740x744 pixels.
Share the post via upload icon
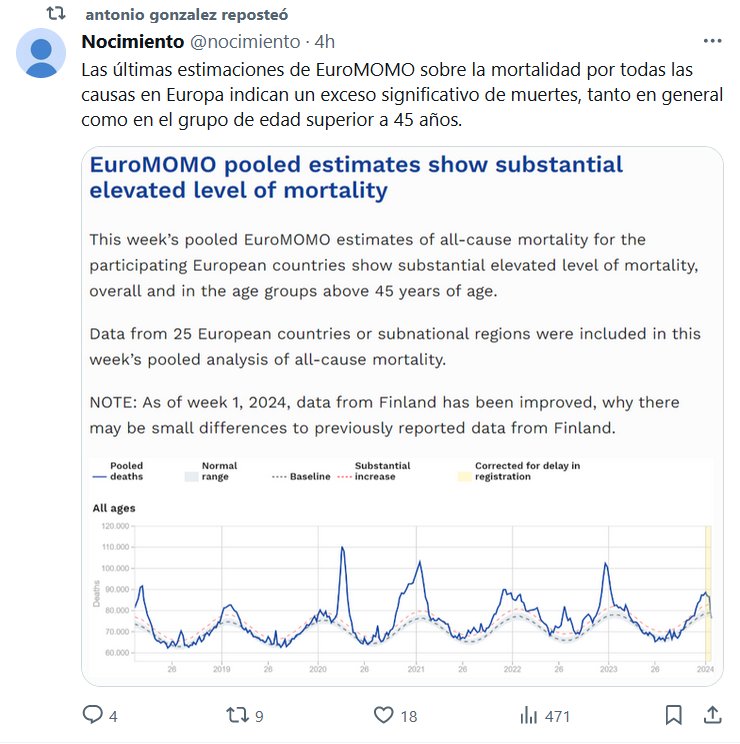[712, 715]
